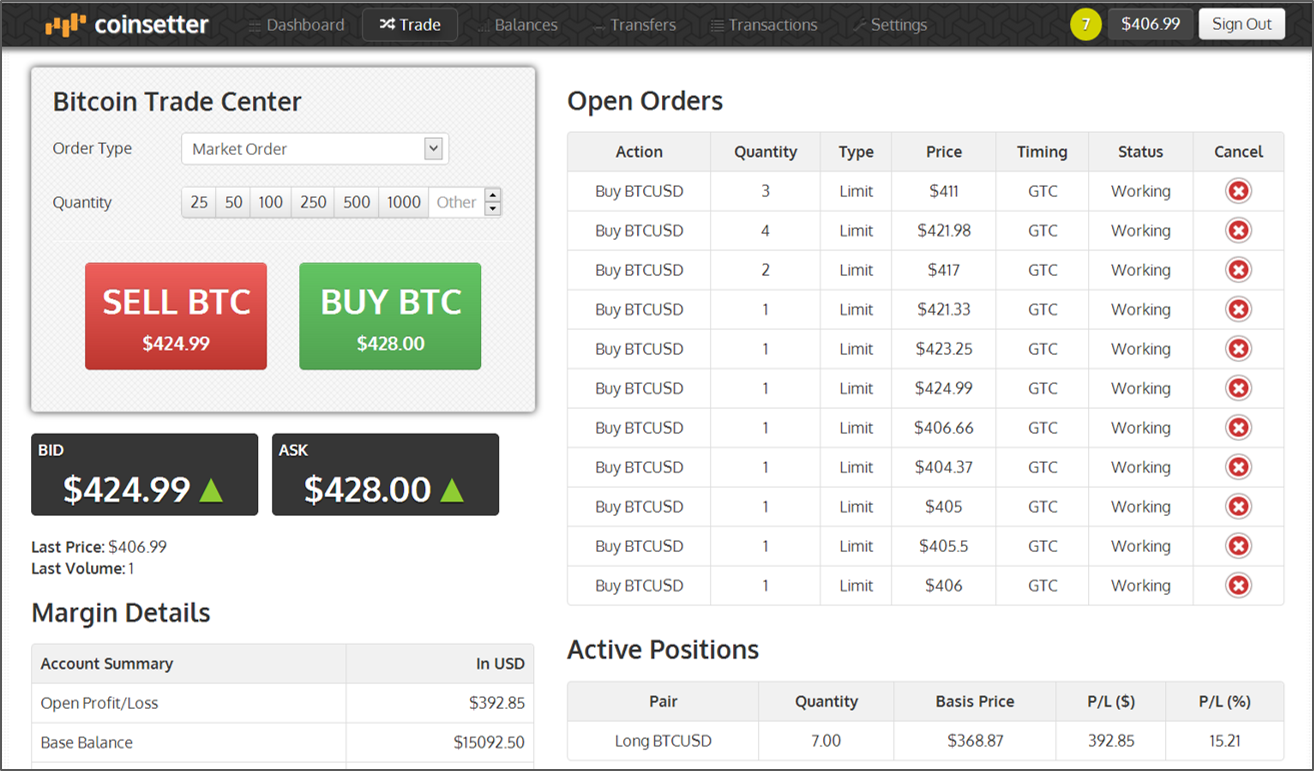The width and height of the screenshot is (1314, 771).
Task: Cancel the $411 limit buy order
Action: coord(1238,191)
